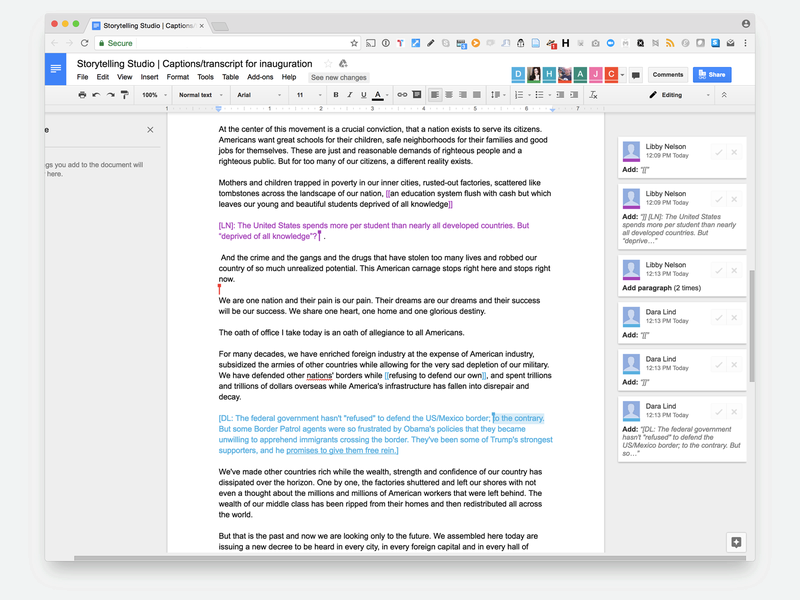Click the vertical page scrollbar
Screen dimensions: 800x600
(752, 327)
